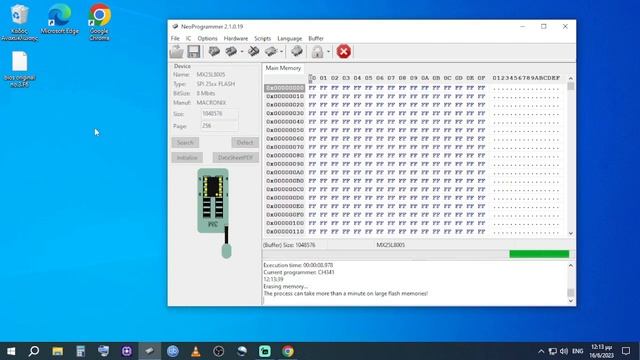The width and height of the screenshot is (640, 360).
Task: Select the bios original file on desktop
Action: click(20, 69)
